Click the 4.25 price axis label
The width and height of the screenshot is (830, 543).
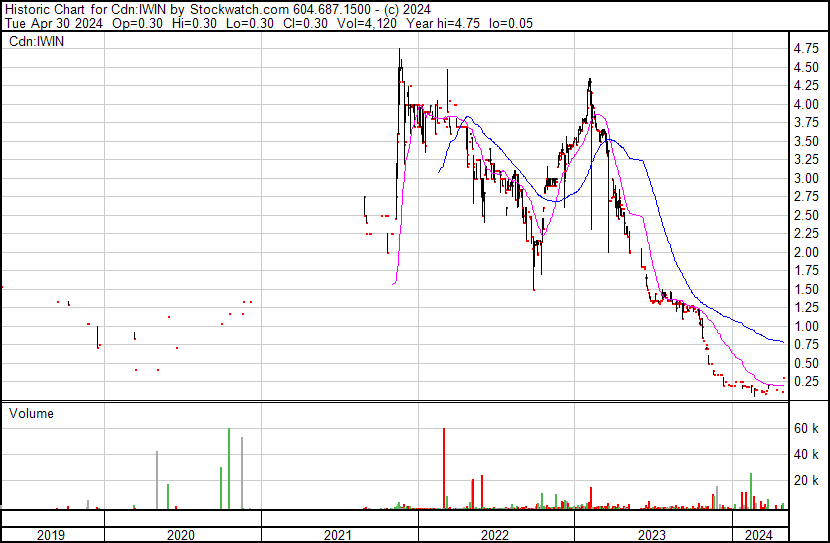point(806,86)
